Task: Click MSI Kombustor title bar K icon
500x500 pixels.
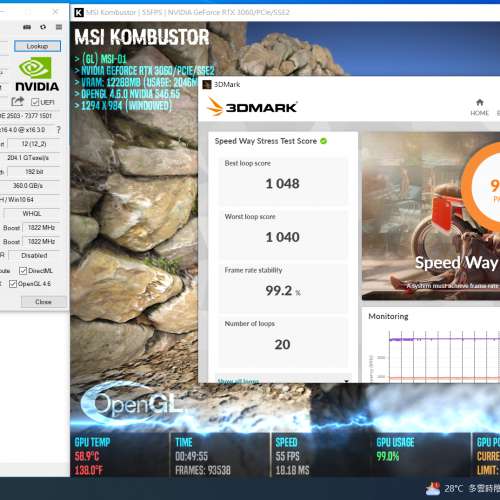Action: coord(79,13)
